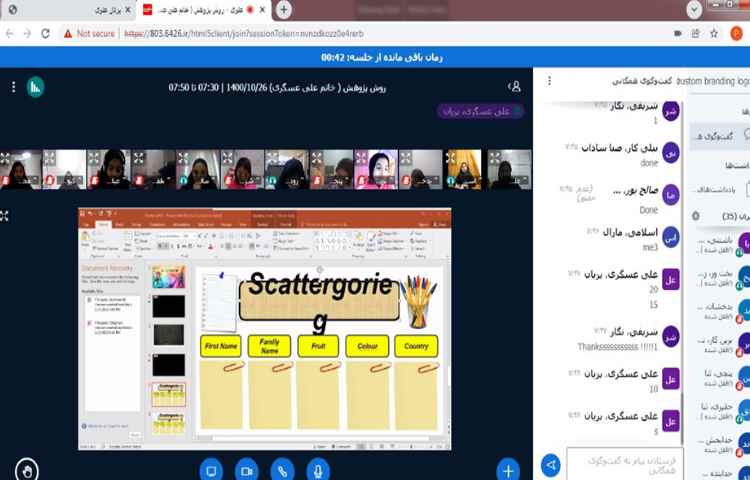Screen dimensions: 750x480
Task: Go back in the browser
Action: coord(10,33)
